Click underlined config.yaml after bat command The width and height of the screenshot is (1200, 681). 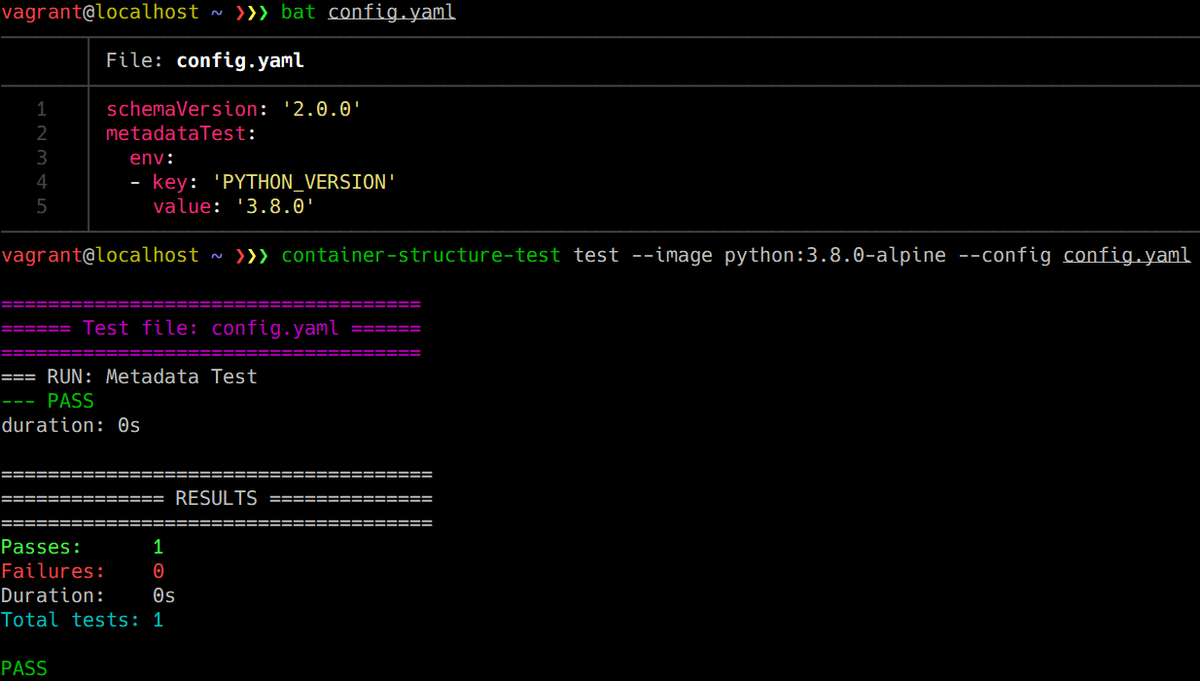click(x=392, y=13)
